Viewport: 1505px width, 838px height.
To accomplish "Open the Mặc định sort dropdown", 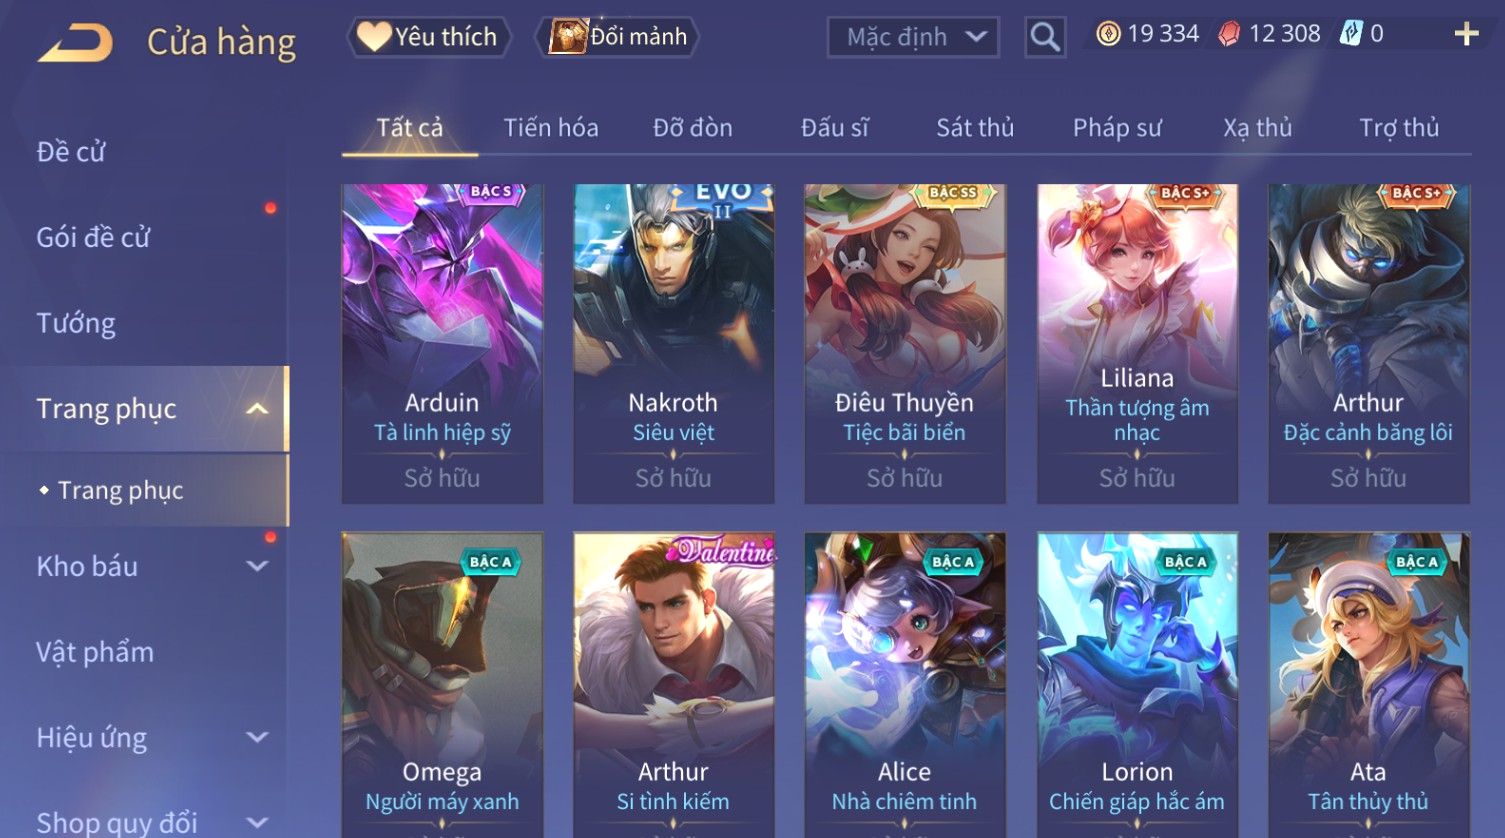I will tap(913, 37).
